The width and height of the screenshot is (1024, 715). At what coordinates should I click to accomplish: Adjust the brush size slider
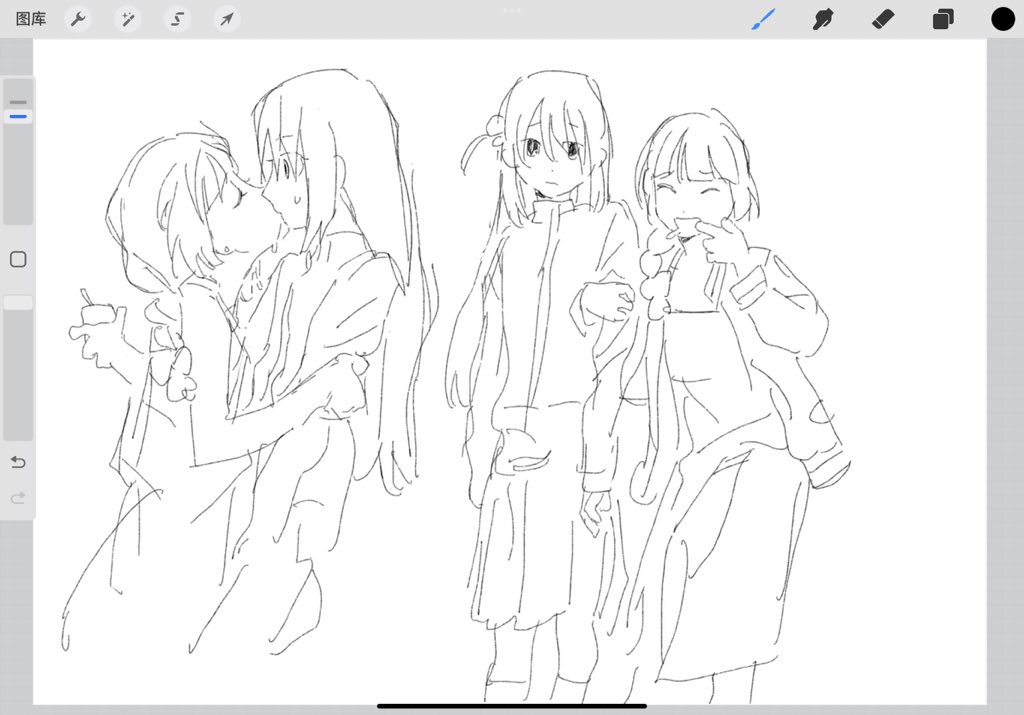[x=18, y=151]
